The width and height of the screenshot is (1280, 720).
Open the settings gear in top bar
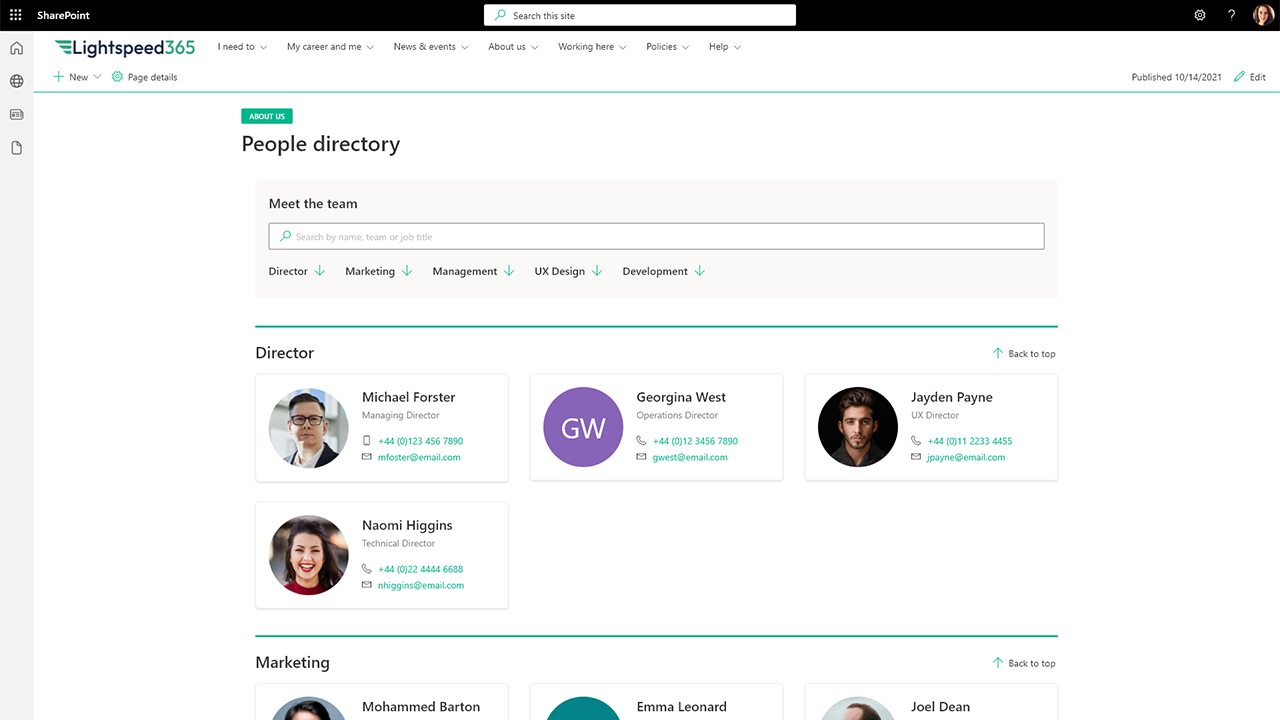coord(1200,15)
